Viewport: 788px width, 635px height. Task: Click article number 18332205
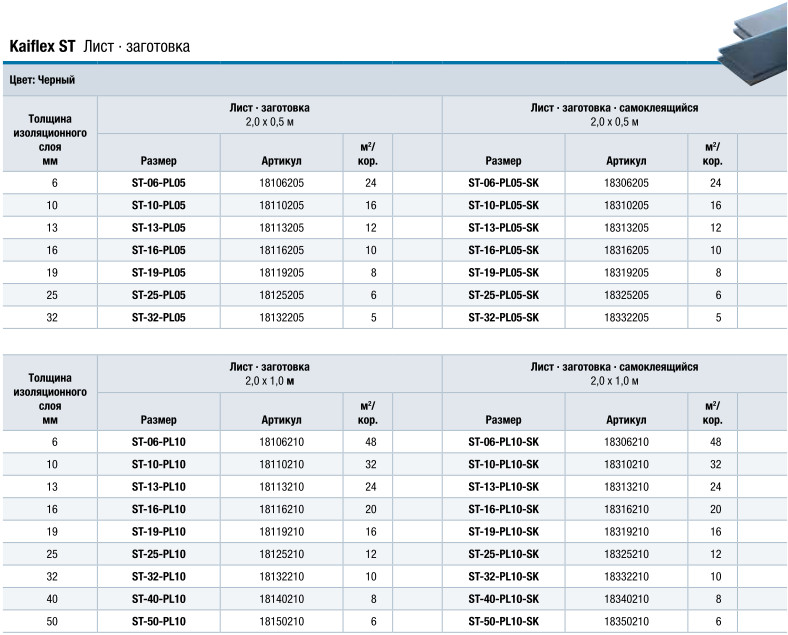626,318
